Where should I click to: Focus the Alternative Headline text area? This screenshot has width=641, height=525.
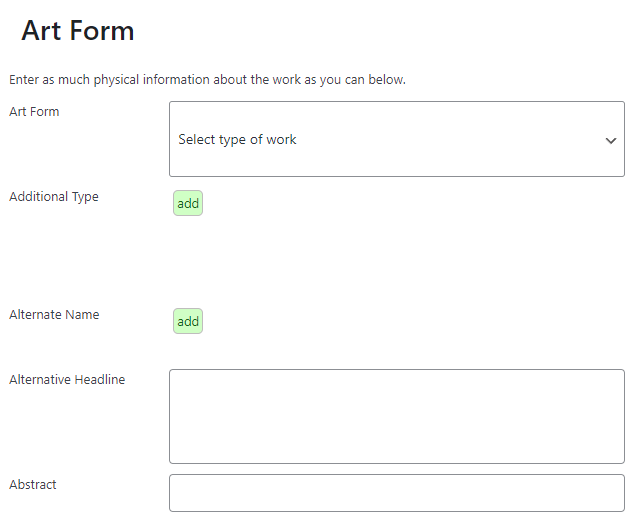click(396, 416)
